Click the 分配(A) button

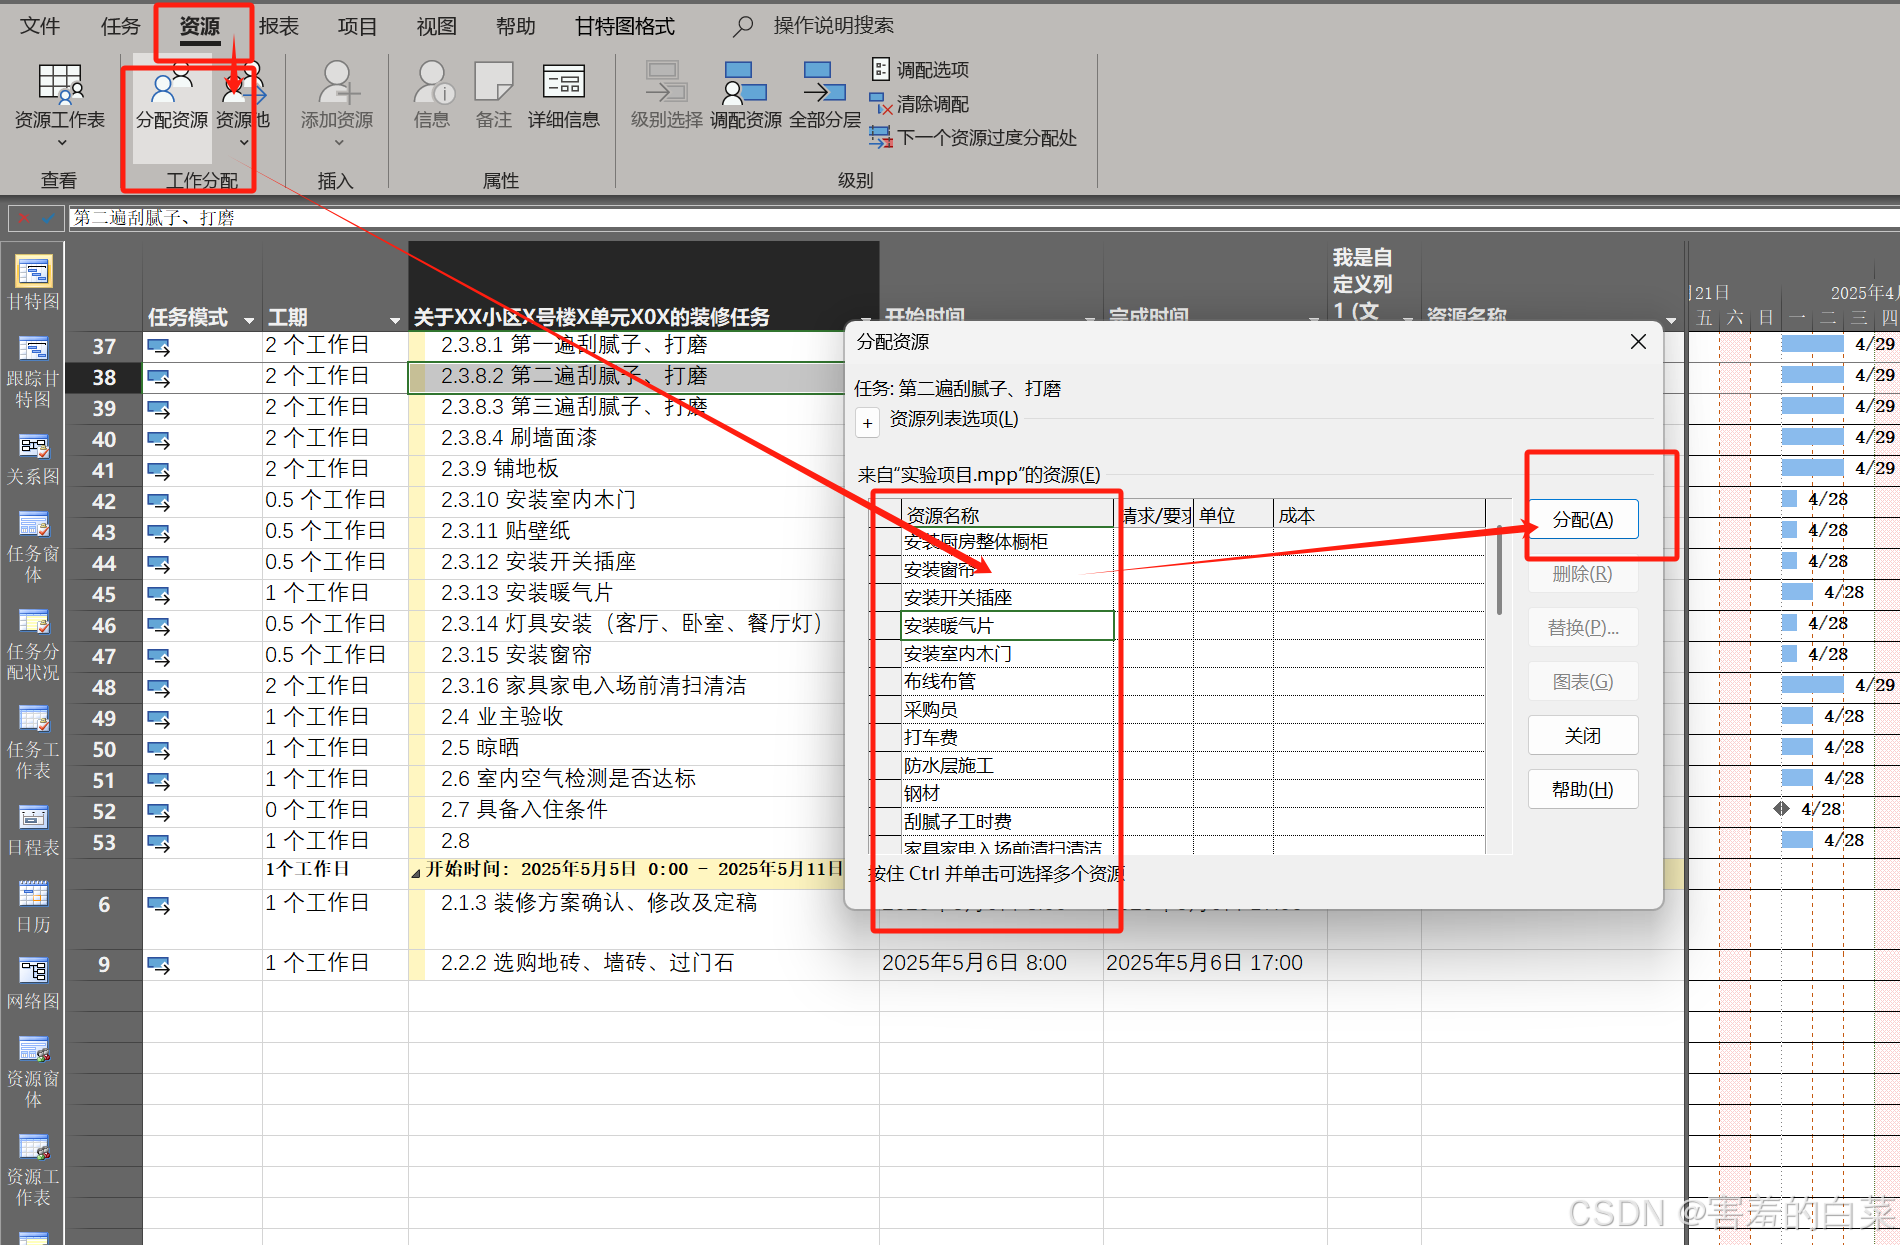point(1583,519)
